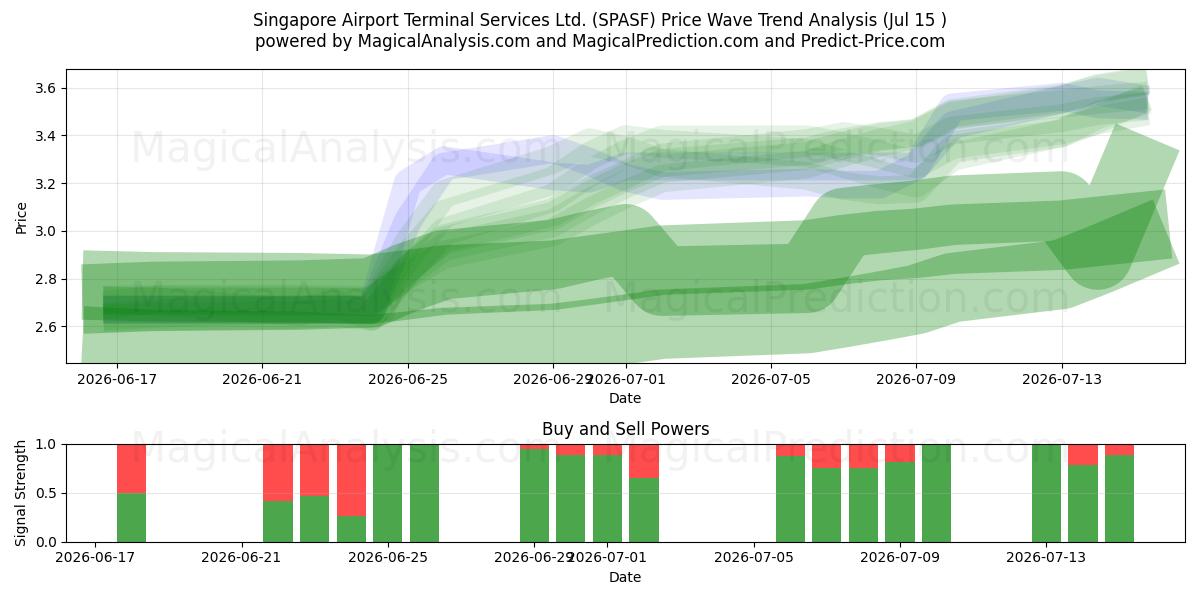Click 2026-07-05 date tick under the price chart
The image size is (1200, 600).
click(x=771, y=379)
